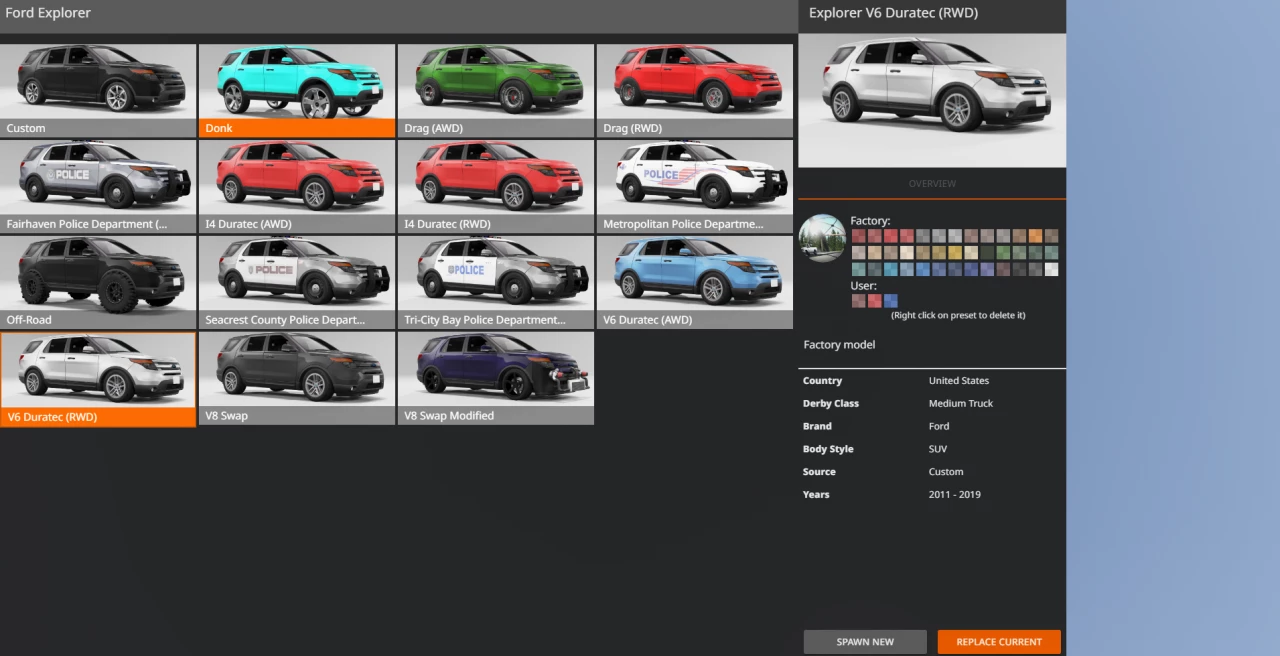The height and width of the screenshot is (656, 1280).
Task: Click the circular scenery preview image
Action: point(822,238)
